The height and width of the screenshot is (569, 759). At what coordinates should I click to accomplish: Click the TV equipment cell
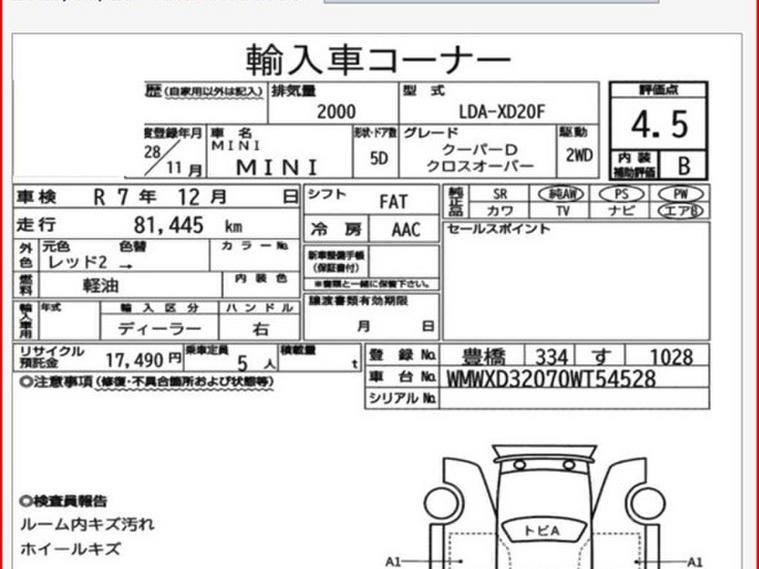click(x=562, y=211)
